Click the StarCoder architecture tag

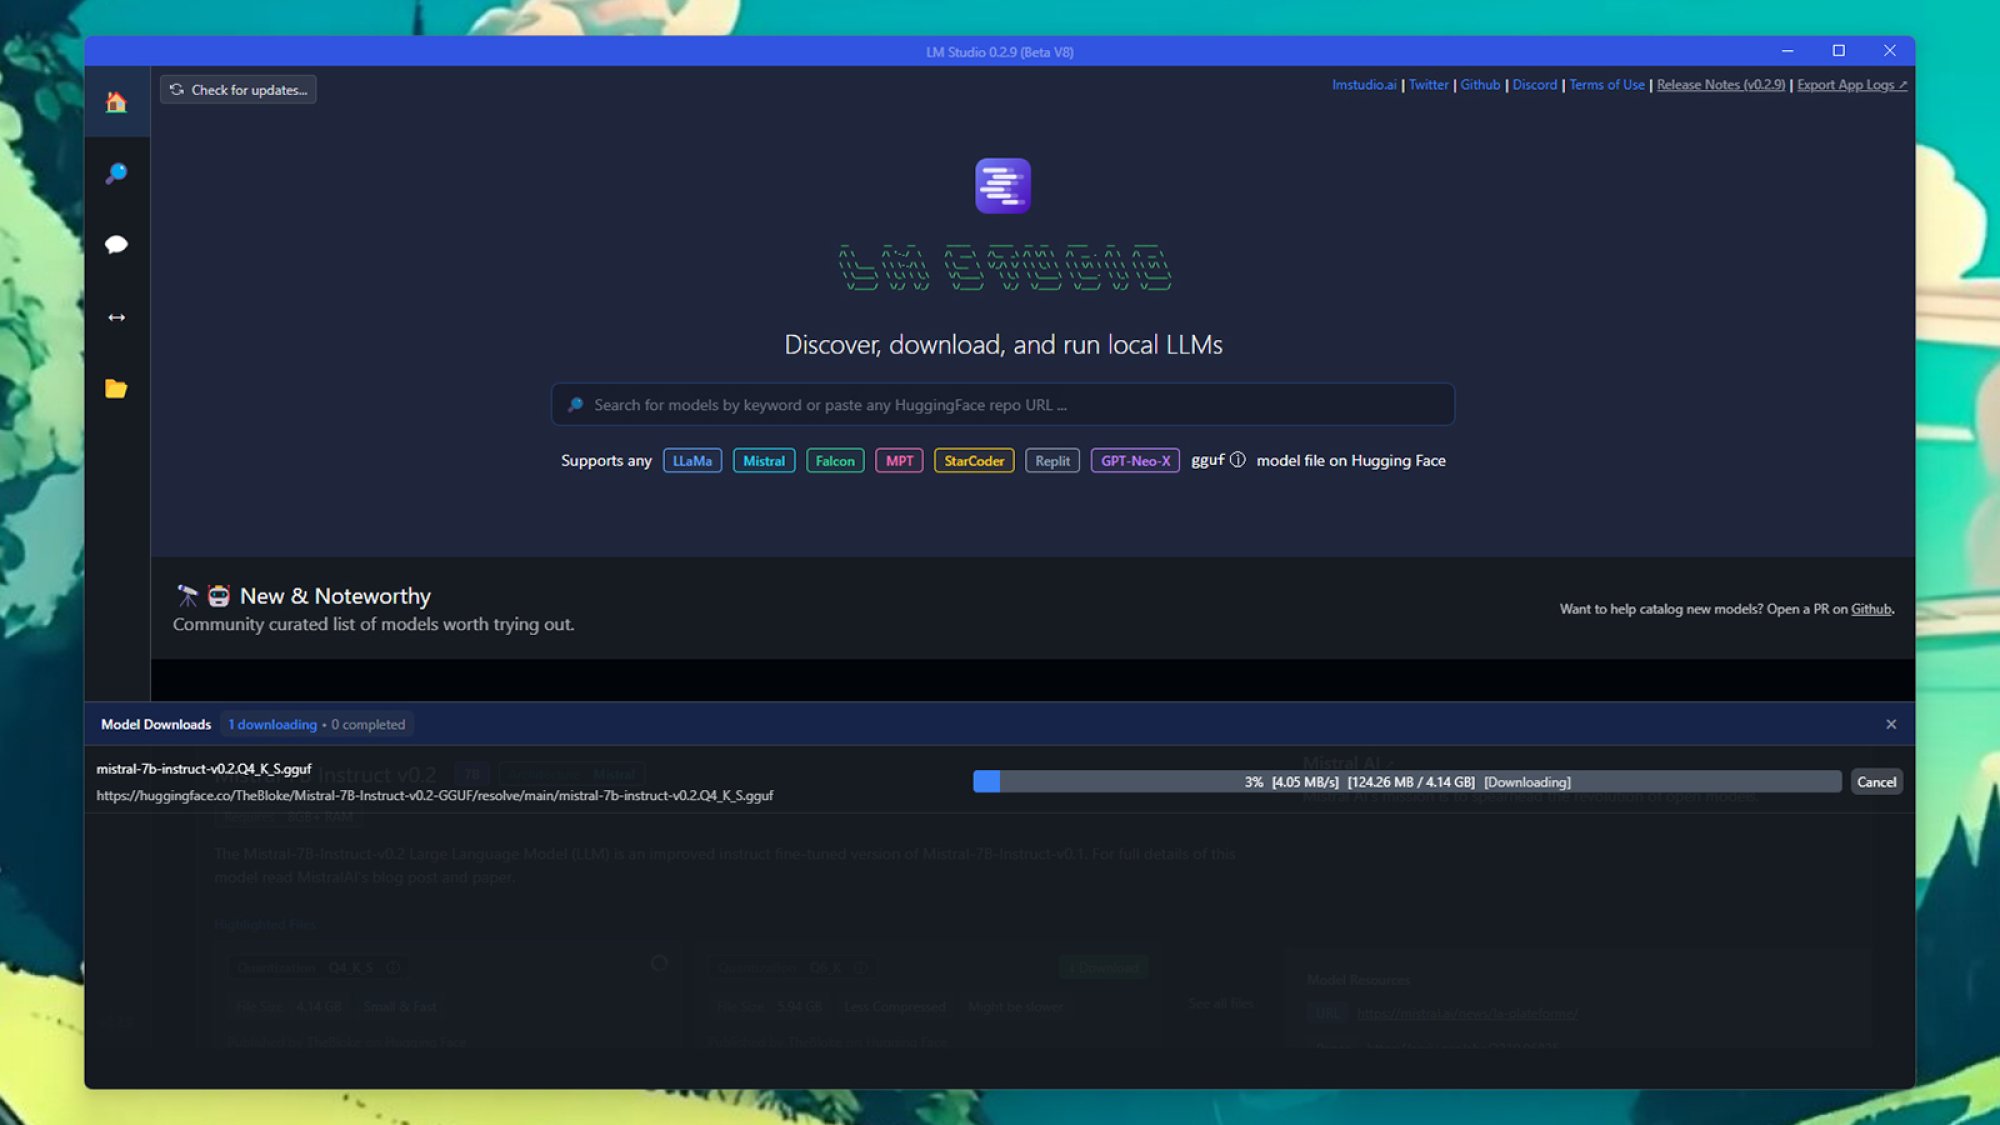point(974,461)
